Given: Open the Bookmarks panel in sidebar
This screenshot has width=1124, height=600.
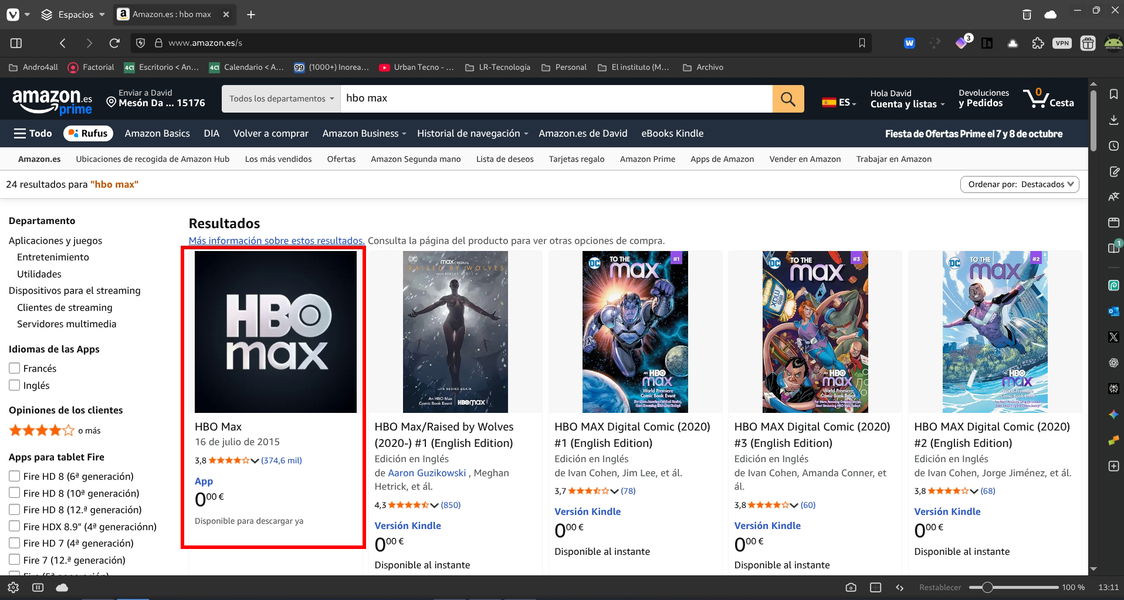Looking at the screenshot, I should [x=1113, y=94].
